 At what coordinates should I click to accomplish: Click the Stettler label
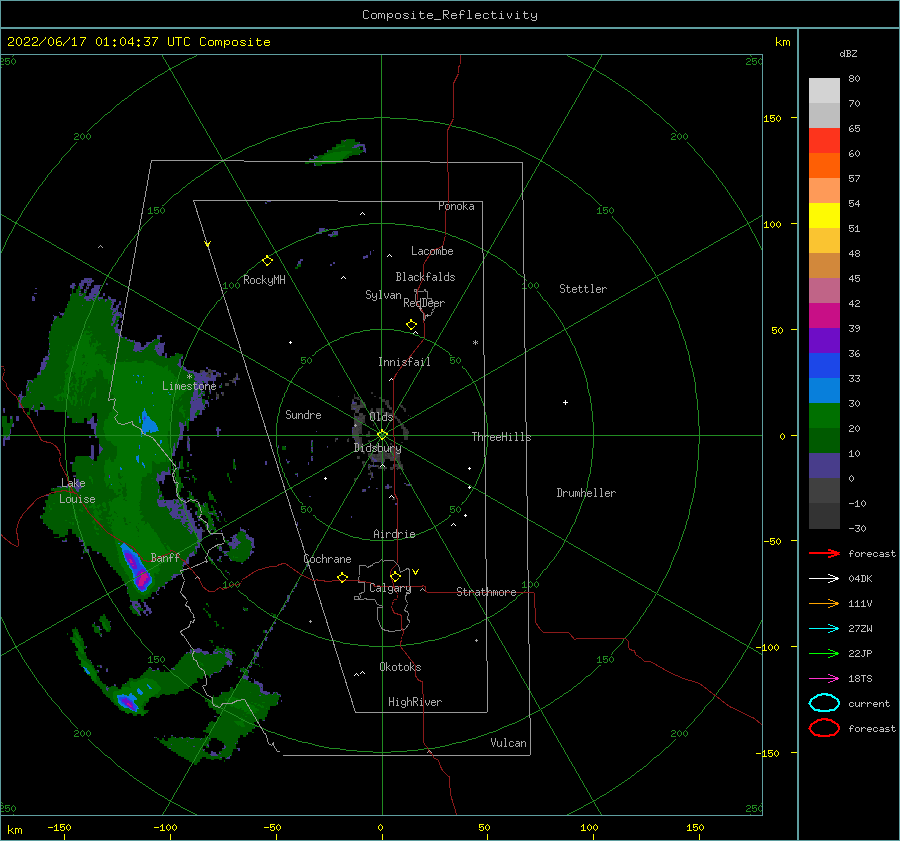[583, 289]
